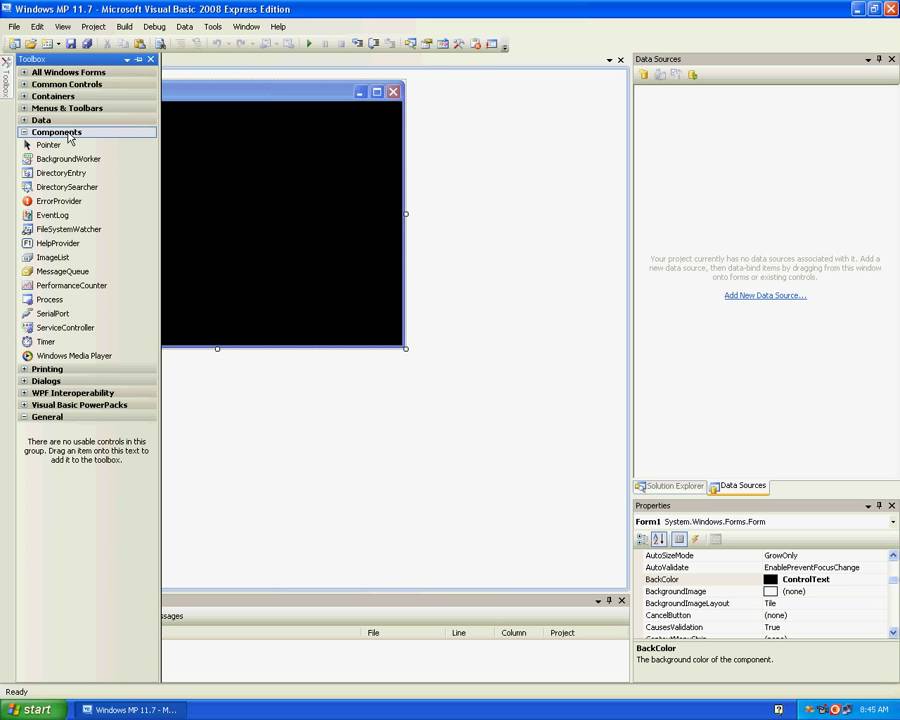Add a new data source icon
The width and height of the screenshot is (900, 720).
coord(643,75)
